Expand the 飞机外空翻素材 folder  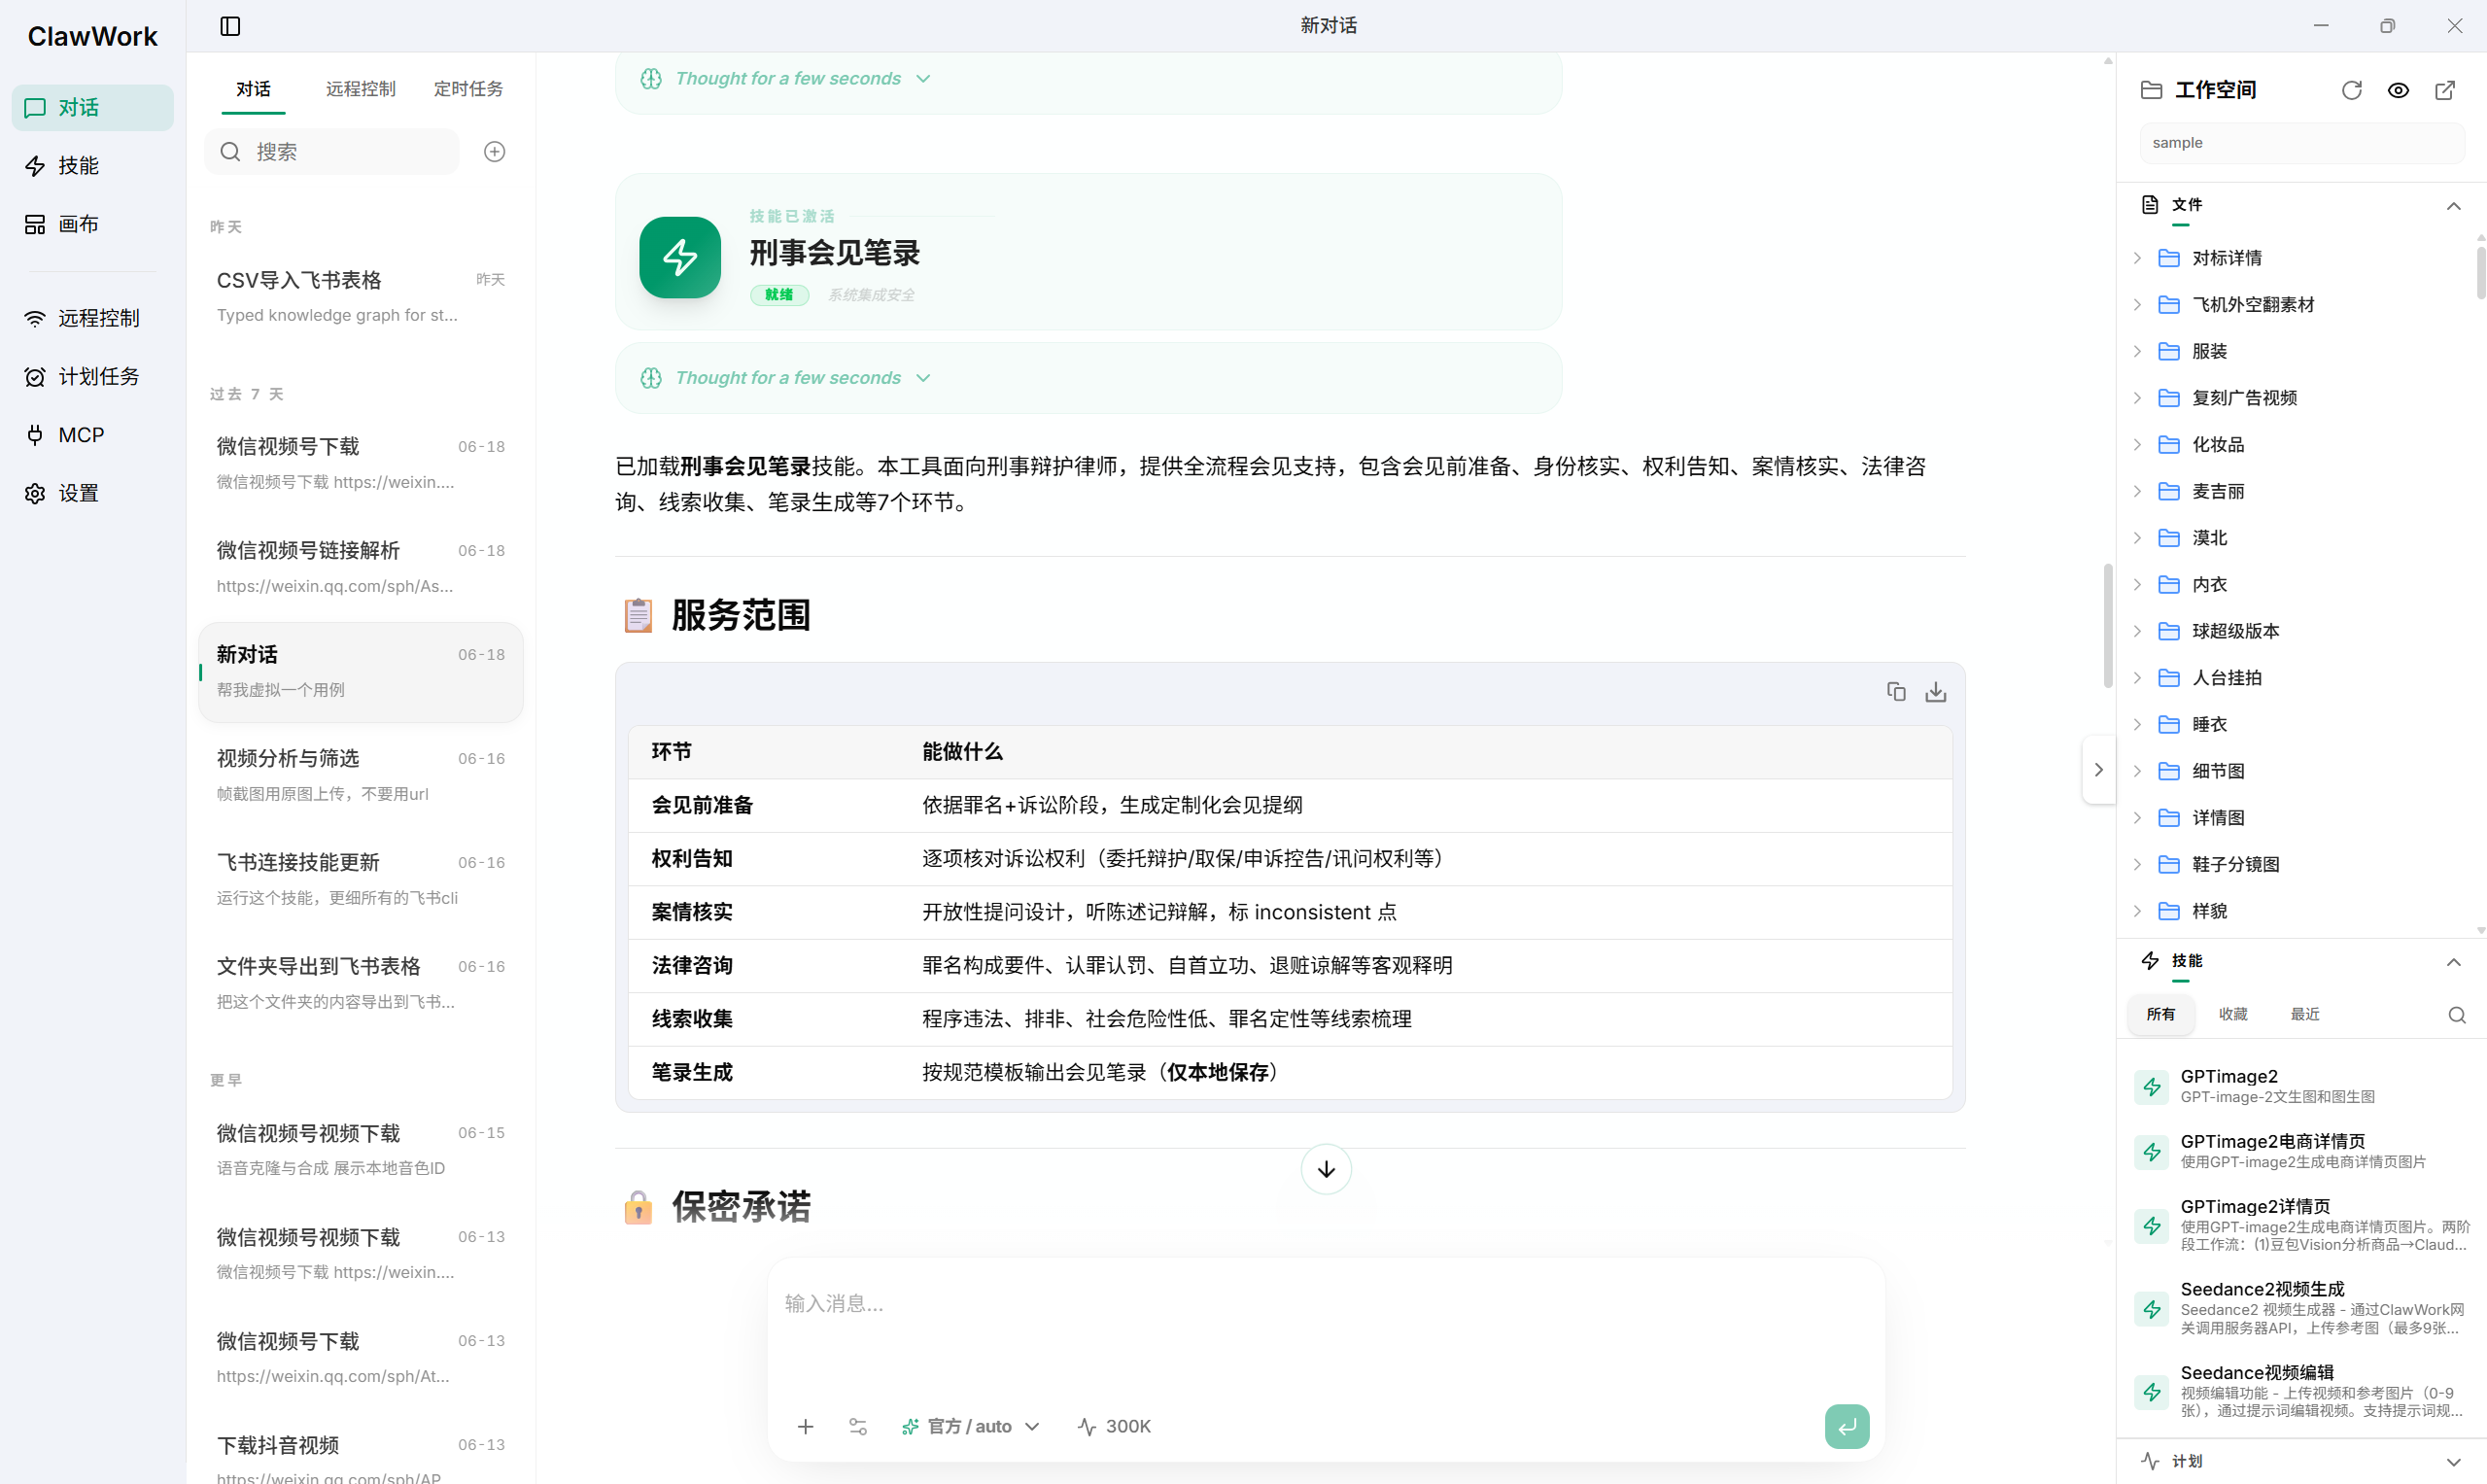pyautogui.click(x=2137, y=305)
